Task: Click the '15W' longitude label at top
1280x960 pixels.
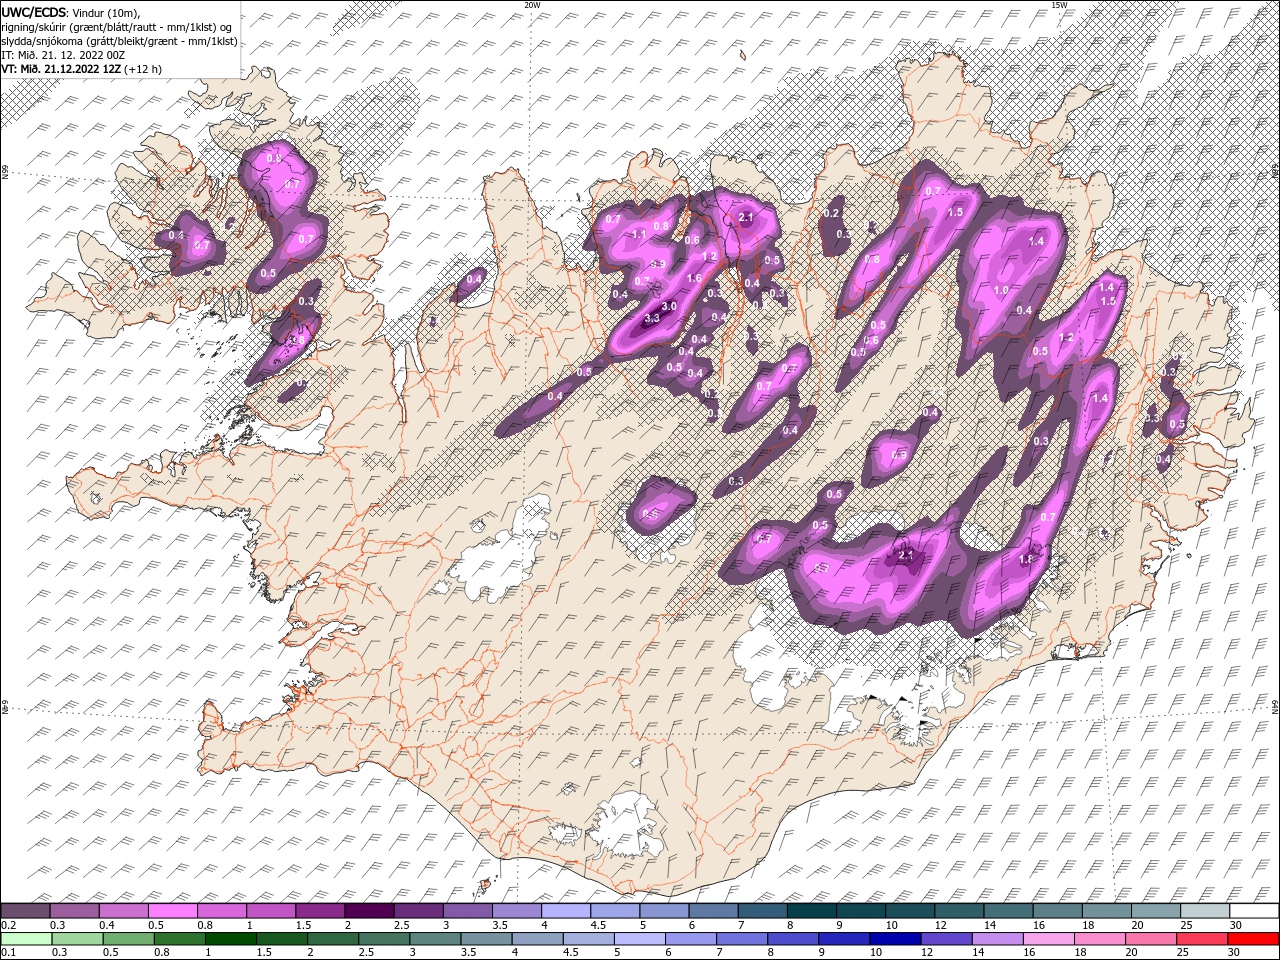Action: (x=1059, y=5)
